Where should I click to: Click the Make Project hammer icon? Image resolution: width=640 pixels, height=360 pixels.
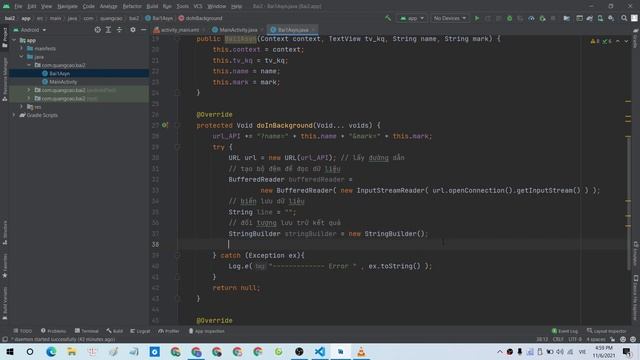point(388,18)
